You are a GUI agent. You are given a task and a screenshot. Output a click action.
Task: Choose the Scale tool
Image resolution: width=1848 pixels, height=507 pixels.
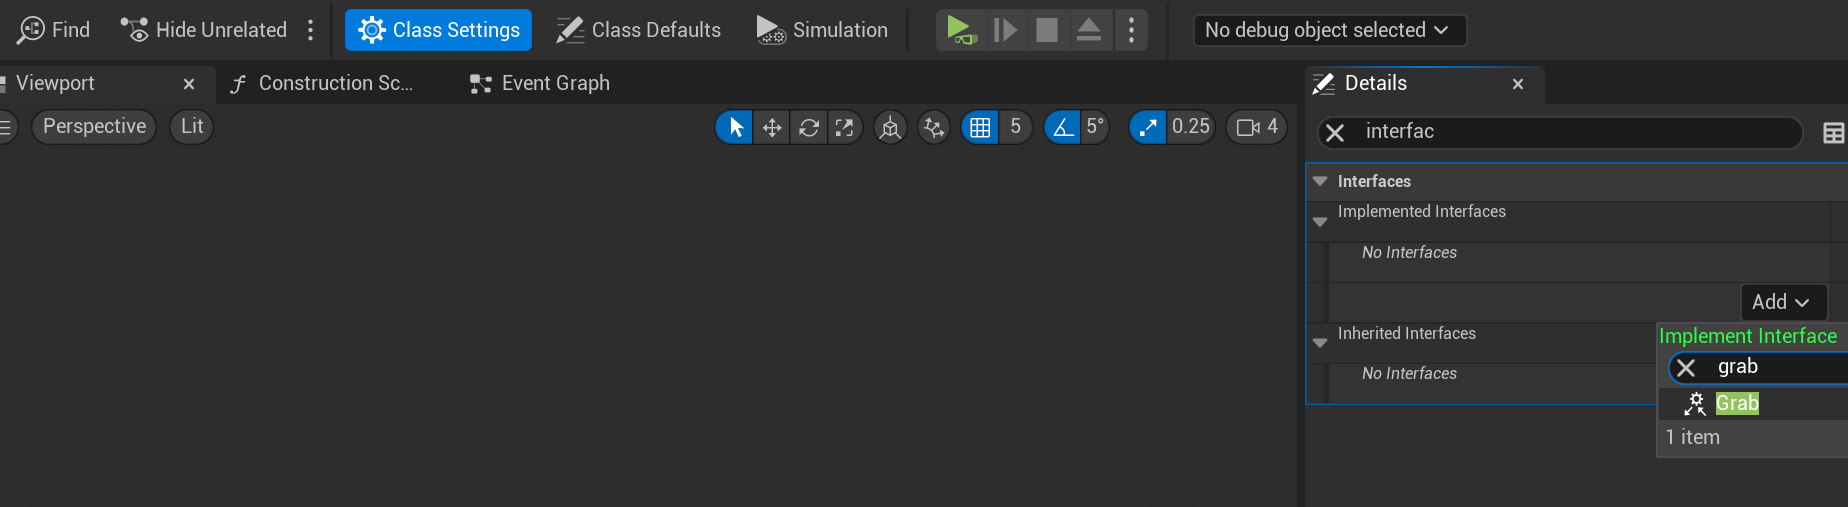[845, 127]
